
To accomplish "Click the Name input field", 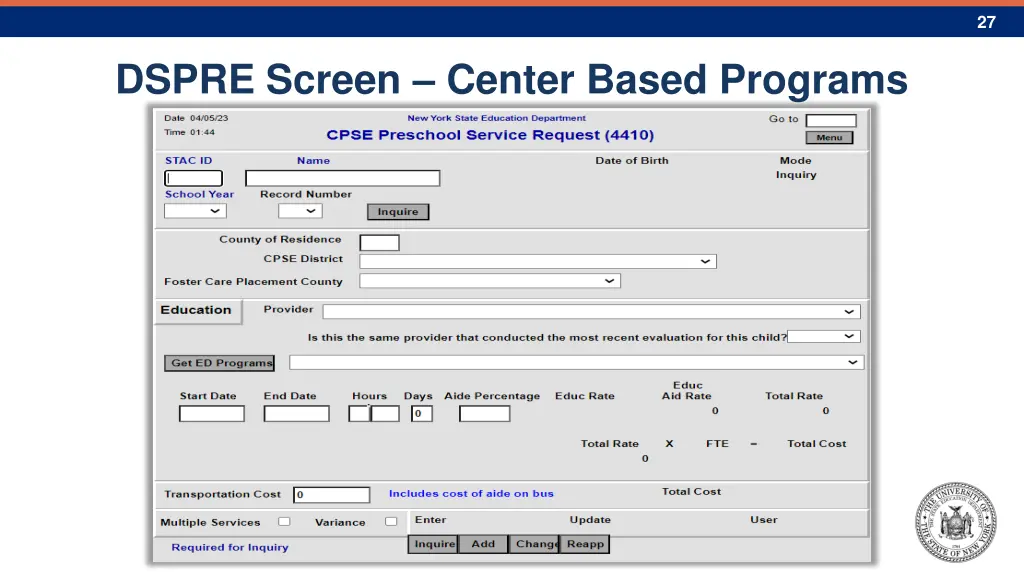I will 342,178.
